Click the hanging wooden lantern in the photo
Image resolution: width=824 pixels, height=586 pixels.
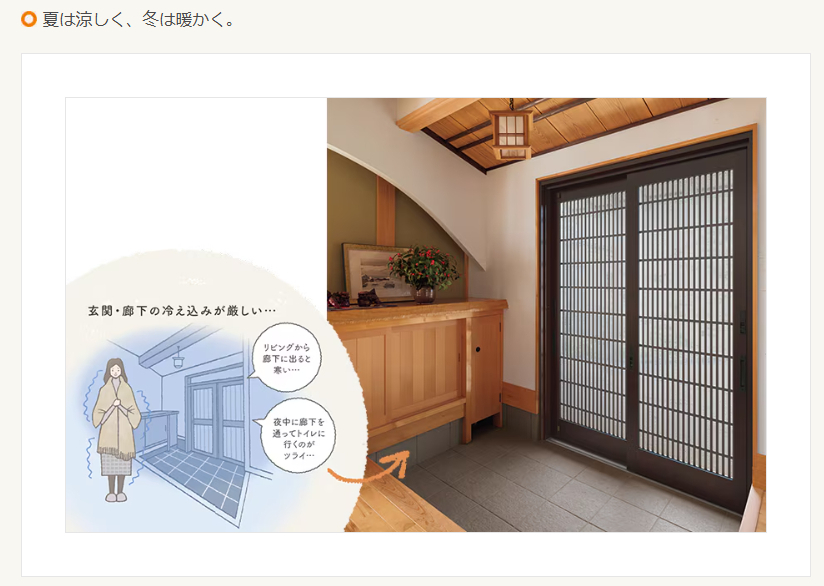pos(512,135)
